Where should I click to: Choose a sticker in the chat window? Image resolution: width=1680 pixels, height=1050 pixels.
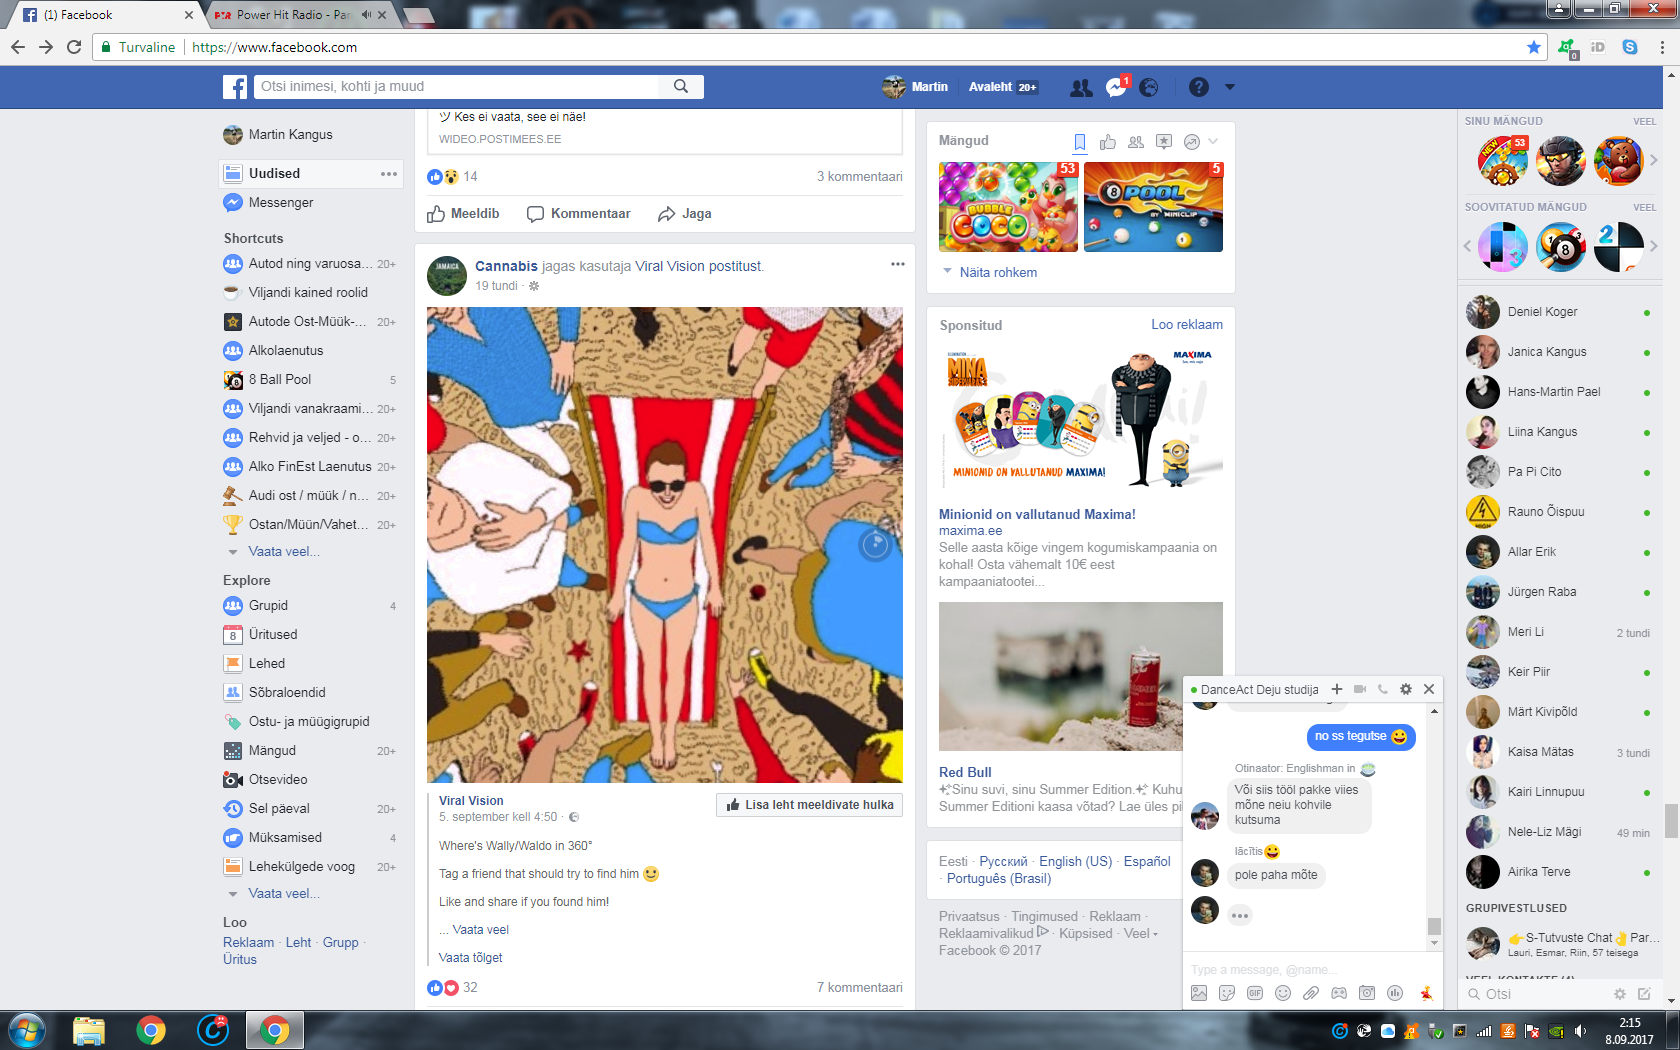point(1227,993)
